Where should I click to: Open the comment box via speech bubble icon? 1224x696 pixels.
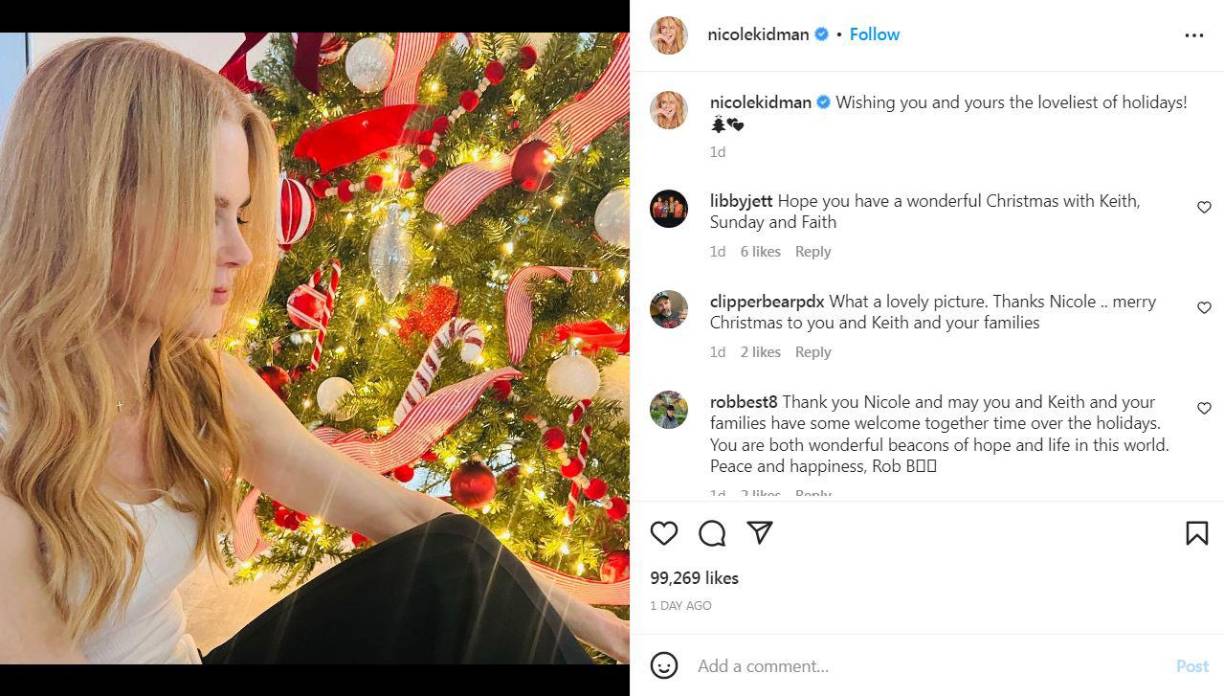point(712,533)
